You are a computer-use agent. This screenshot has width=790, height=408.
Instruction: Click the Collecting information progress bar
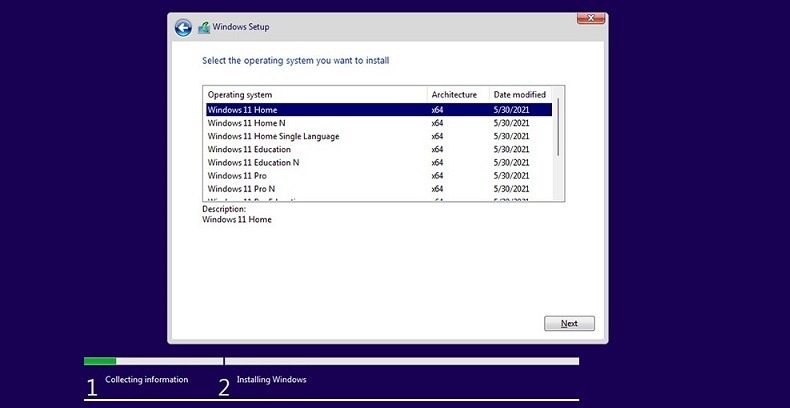[153, 361]
